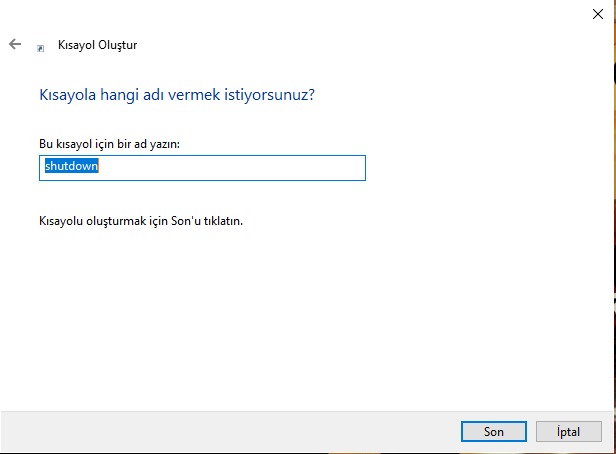Click the heading "Kısayola hangi adı vermek istiyorsunuz?"
The image size is (616, 454).
[x=177, y=95]
